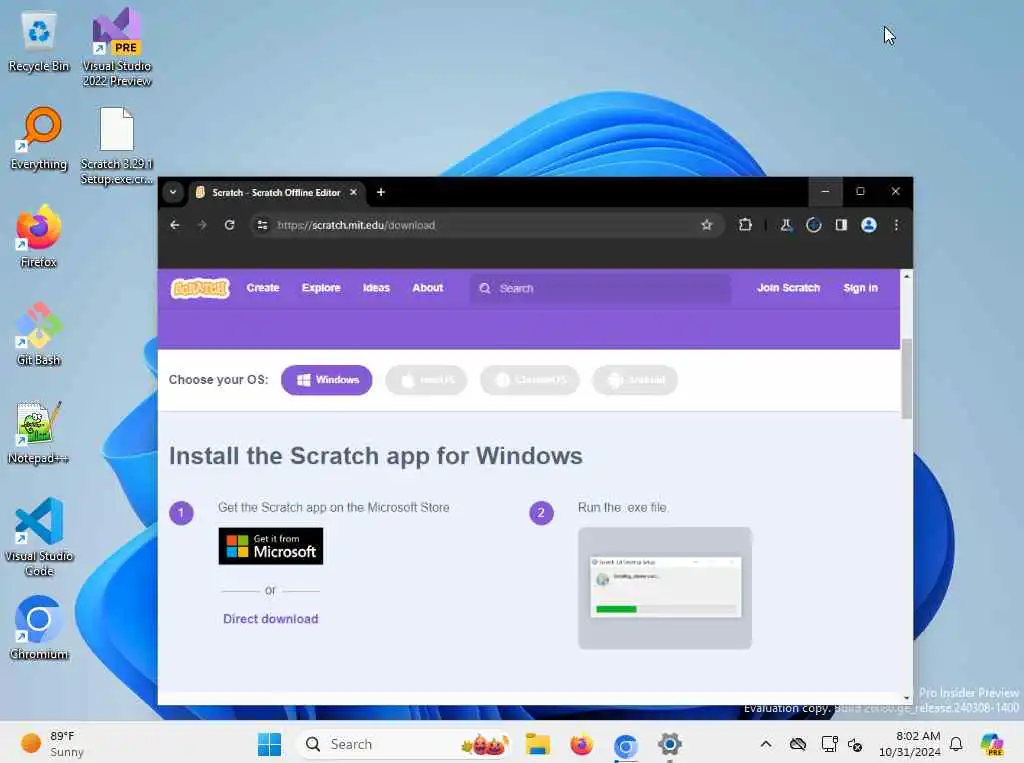The image size is (1024, 763).
Task: Select the macOS option button
Action: 426,380
